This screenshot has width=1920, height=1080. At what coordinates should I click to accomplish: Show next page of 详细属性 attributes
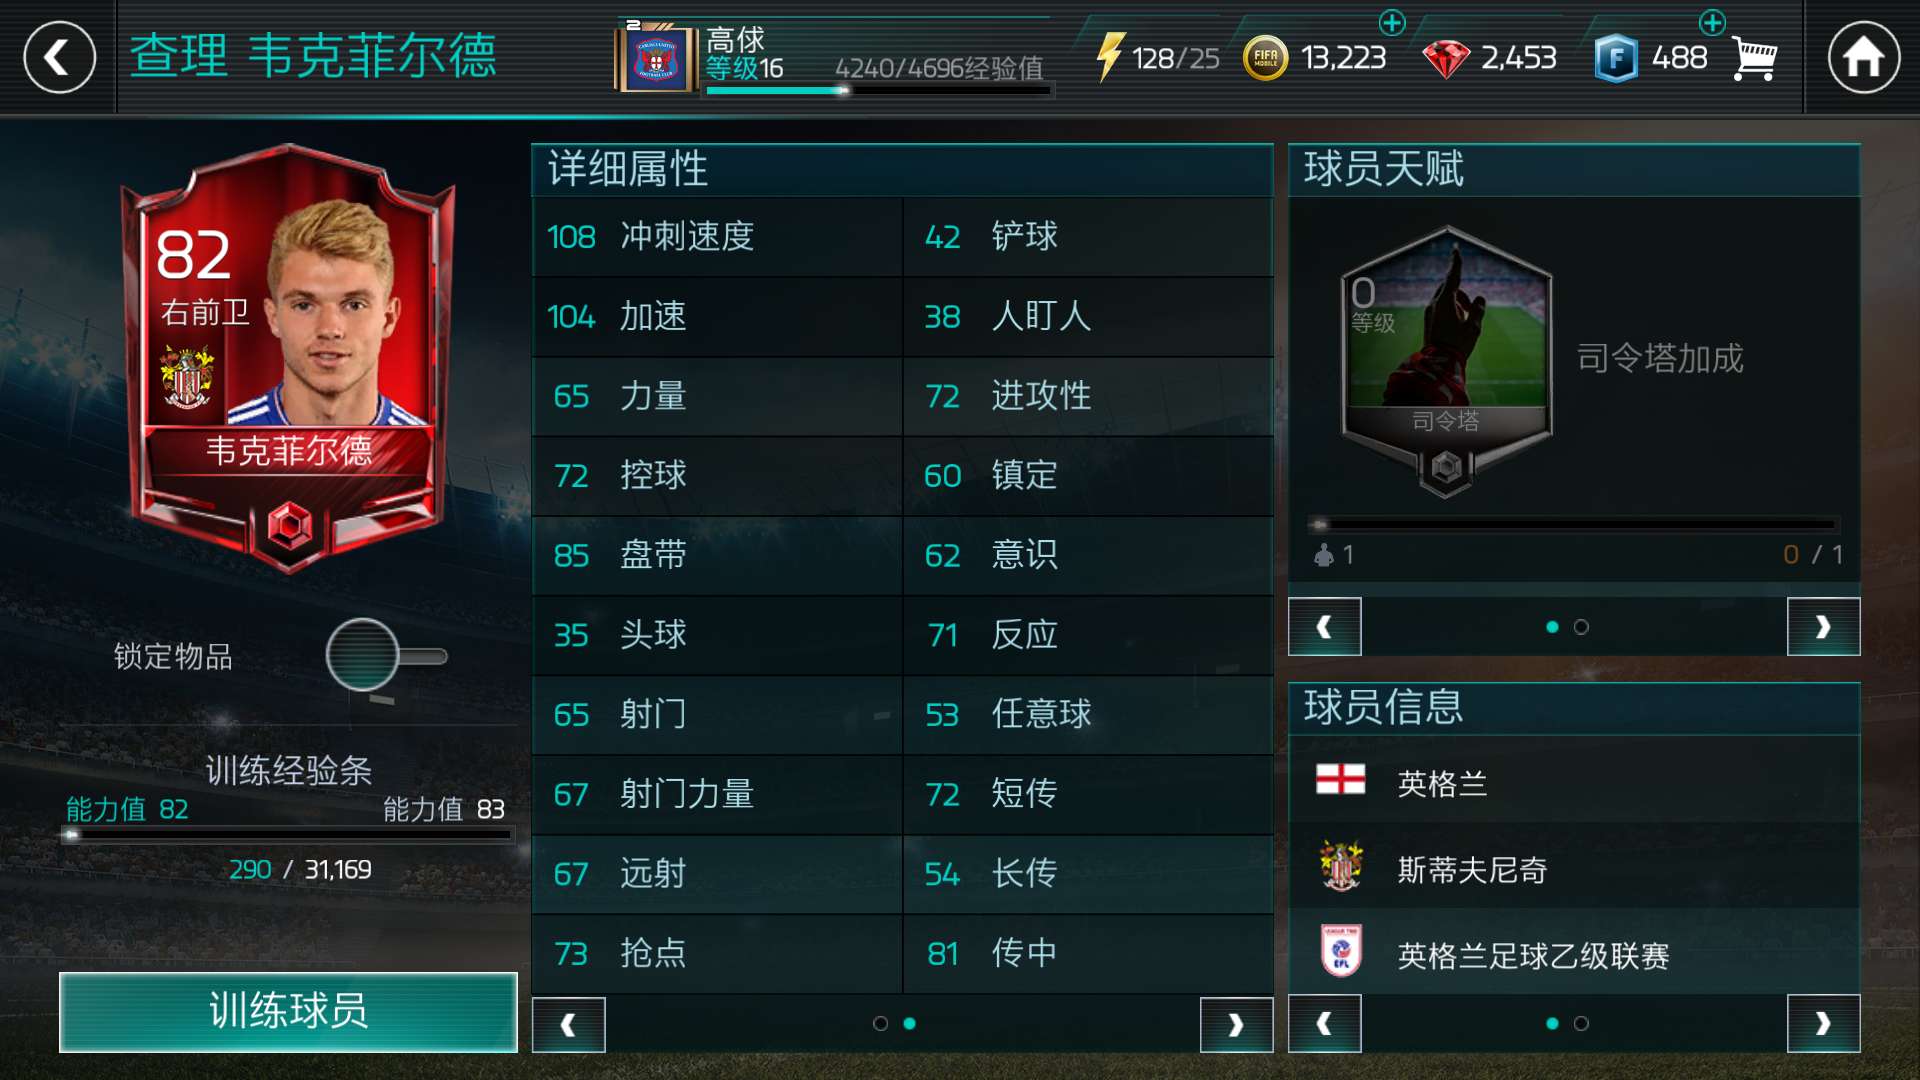(1236, 1024)
